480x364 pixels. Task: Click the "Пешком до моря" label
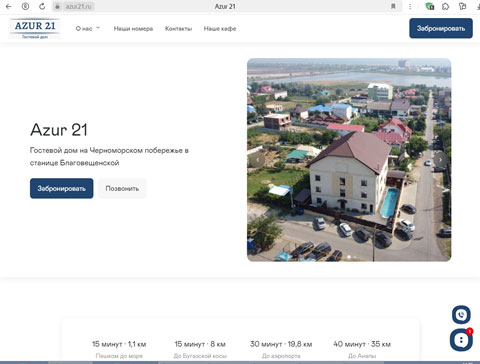(119, 356)
